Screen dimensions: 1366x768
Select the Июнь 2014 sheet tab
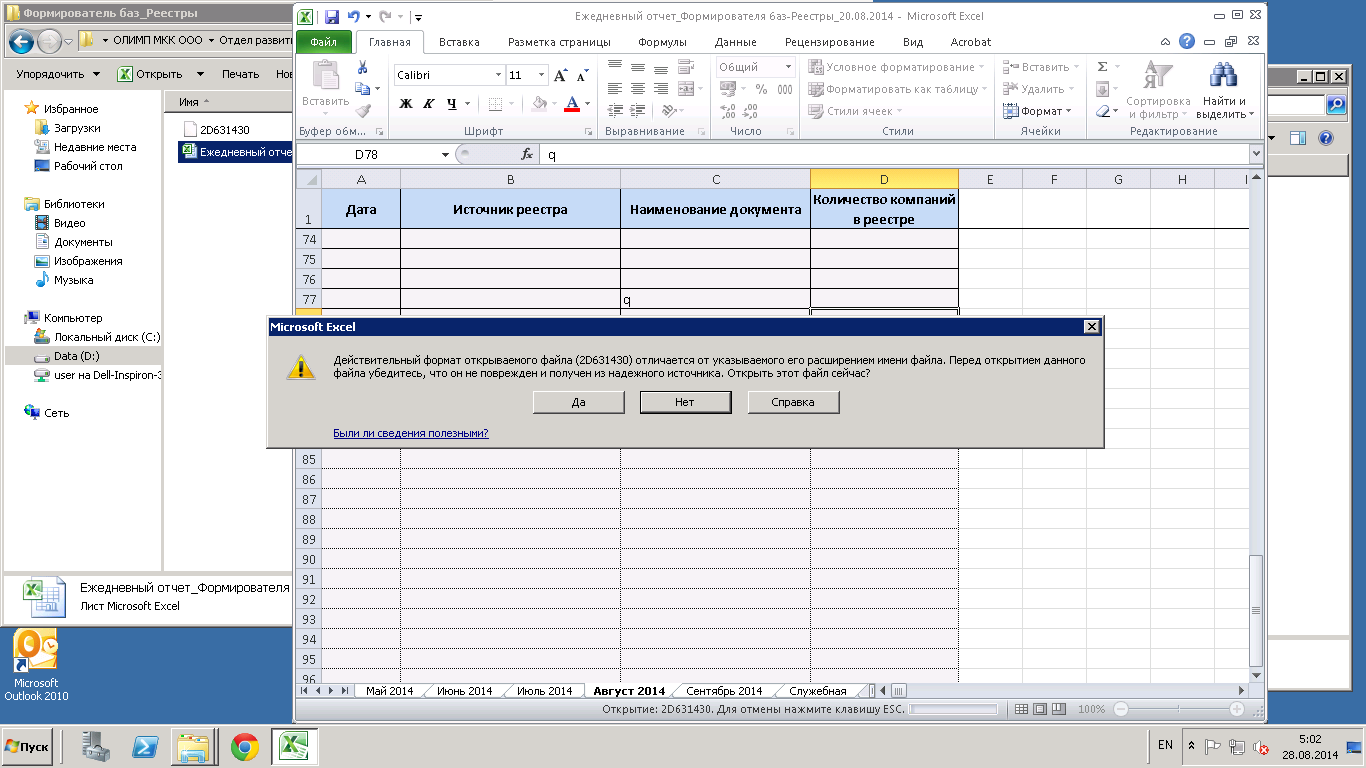point(464,691)
